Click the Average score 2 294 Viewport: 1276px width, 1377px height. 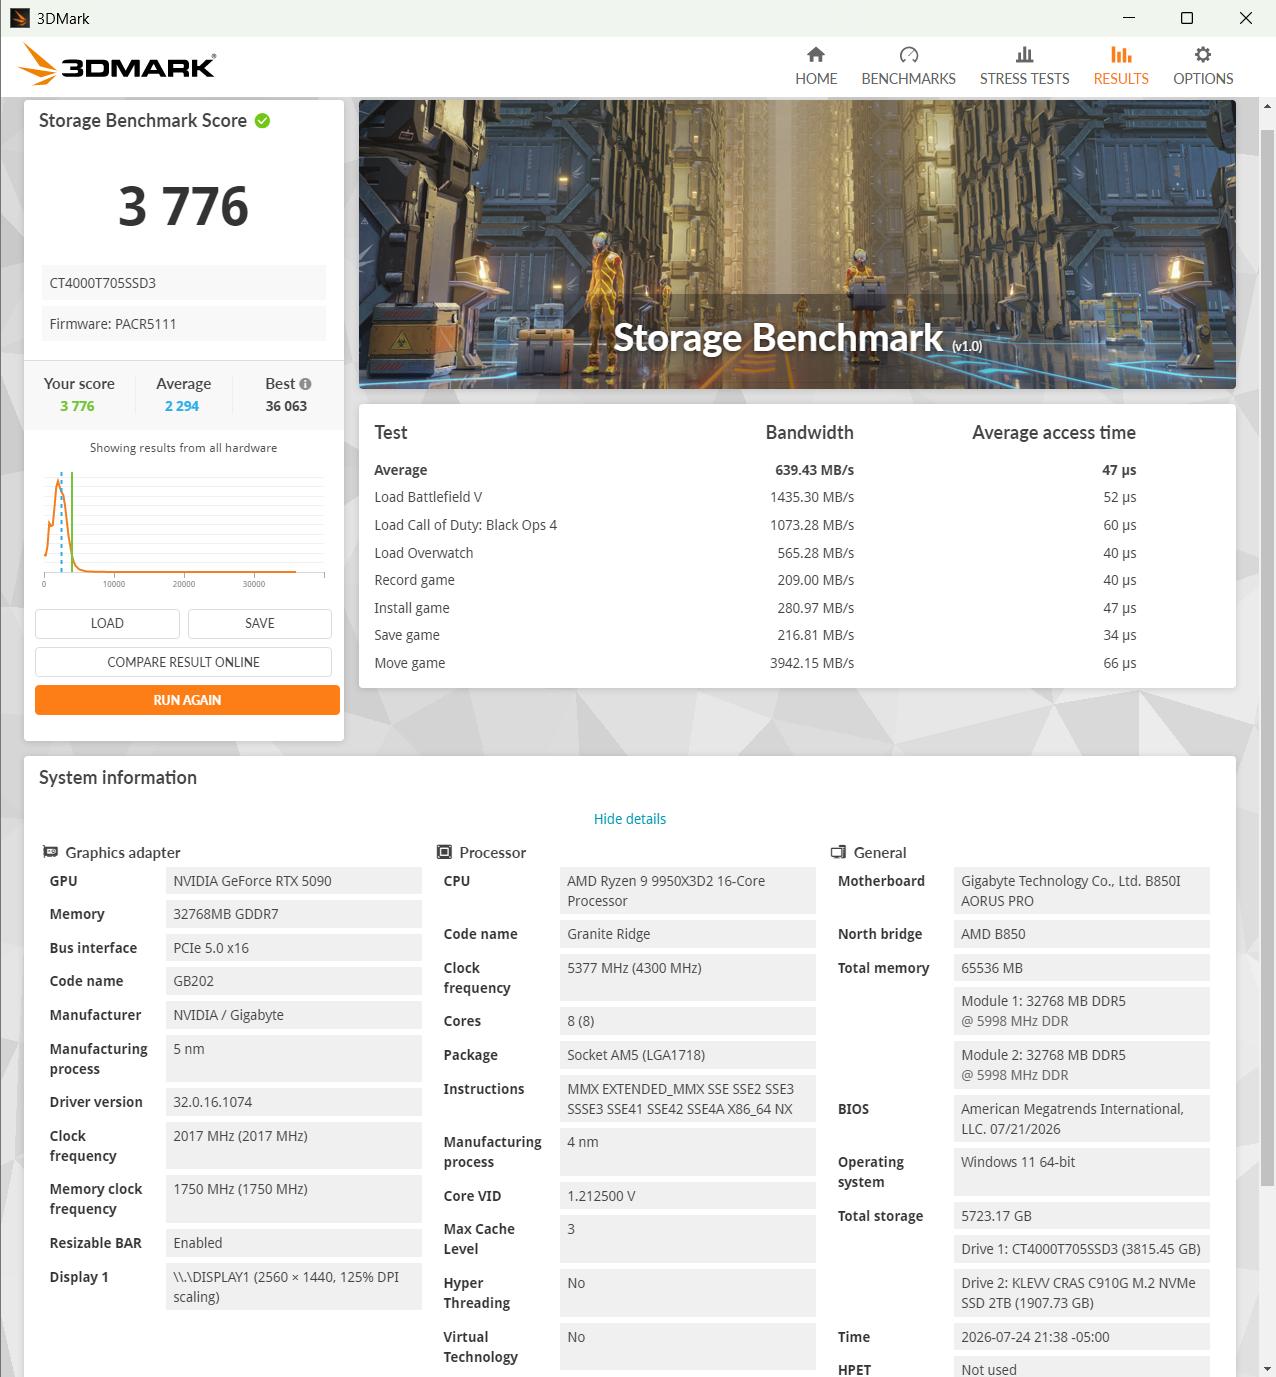tap(182, 406)
